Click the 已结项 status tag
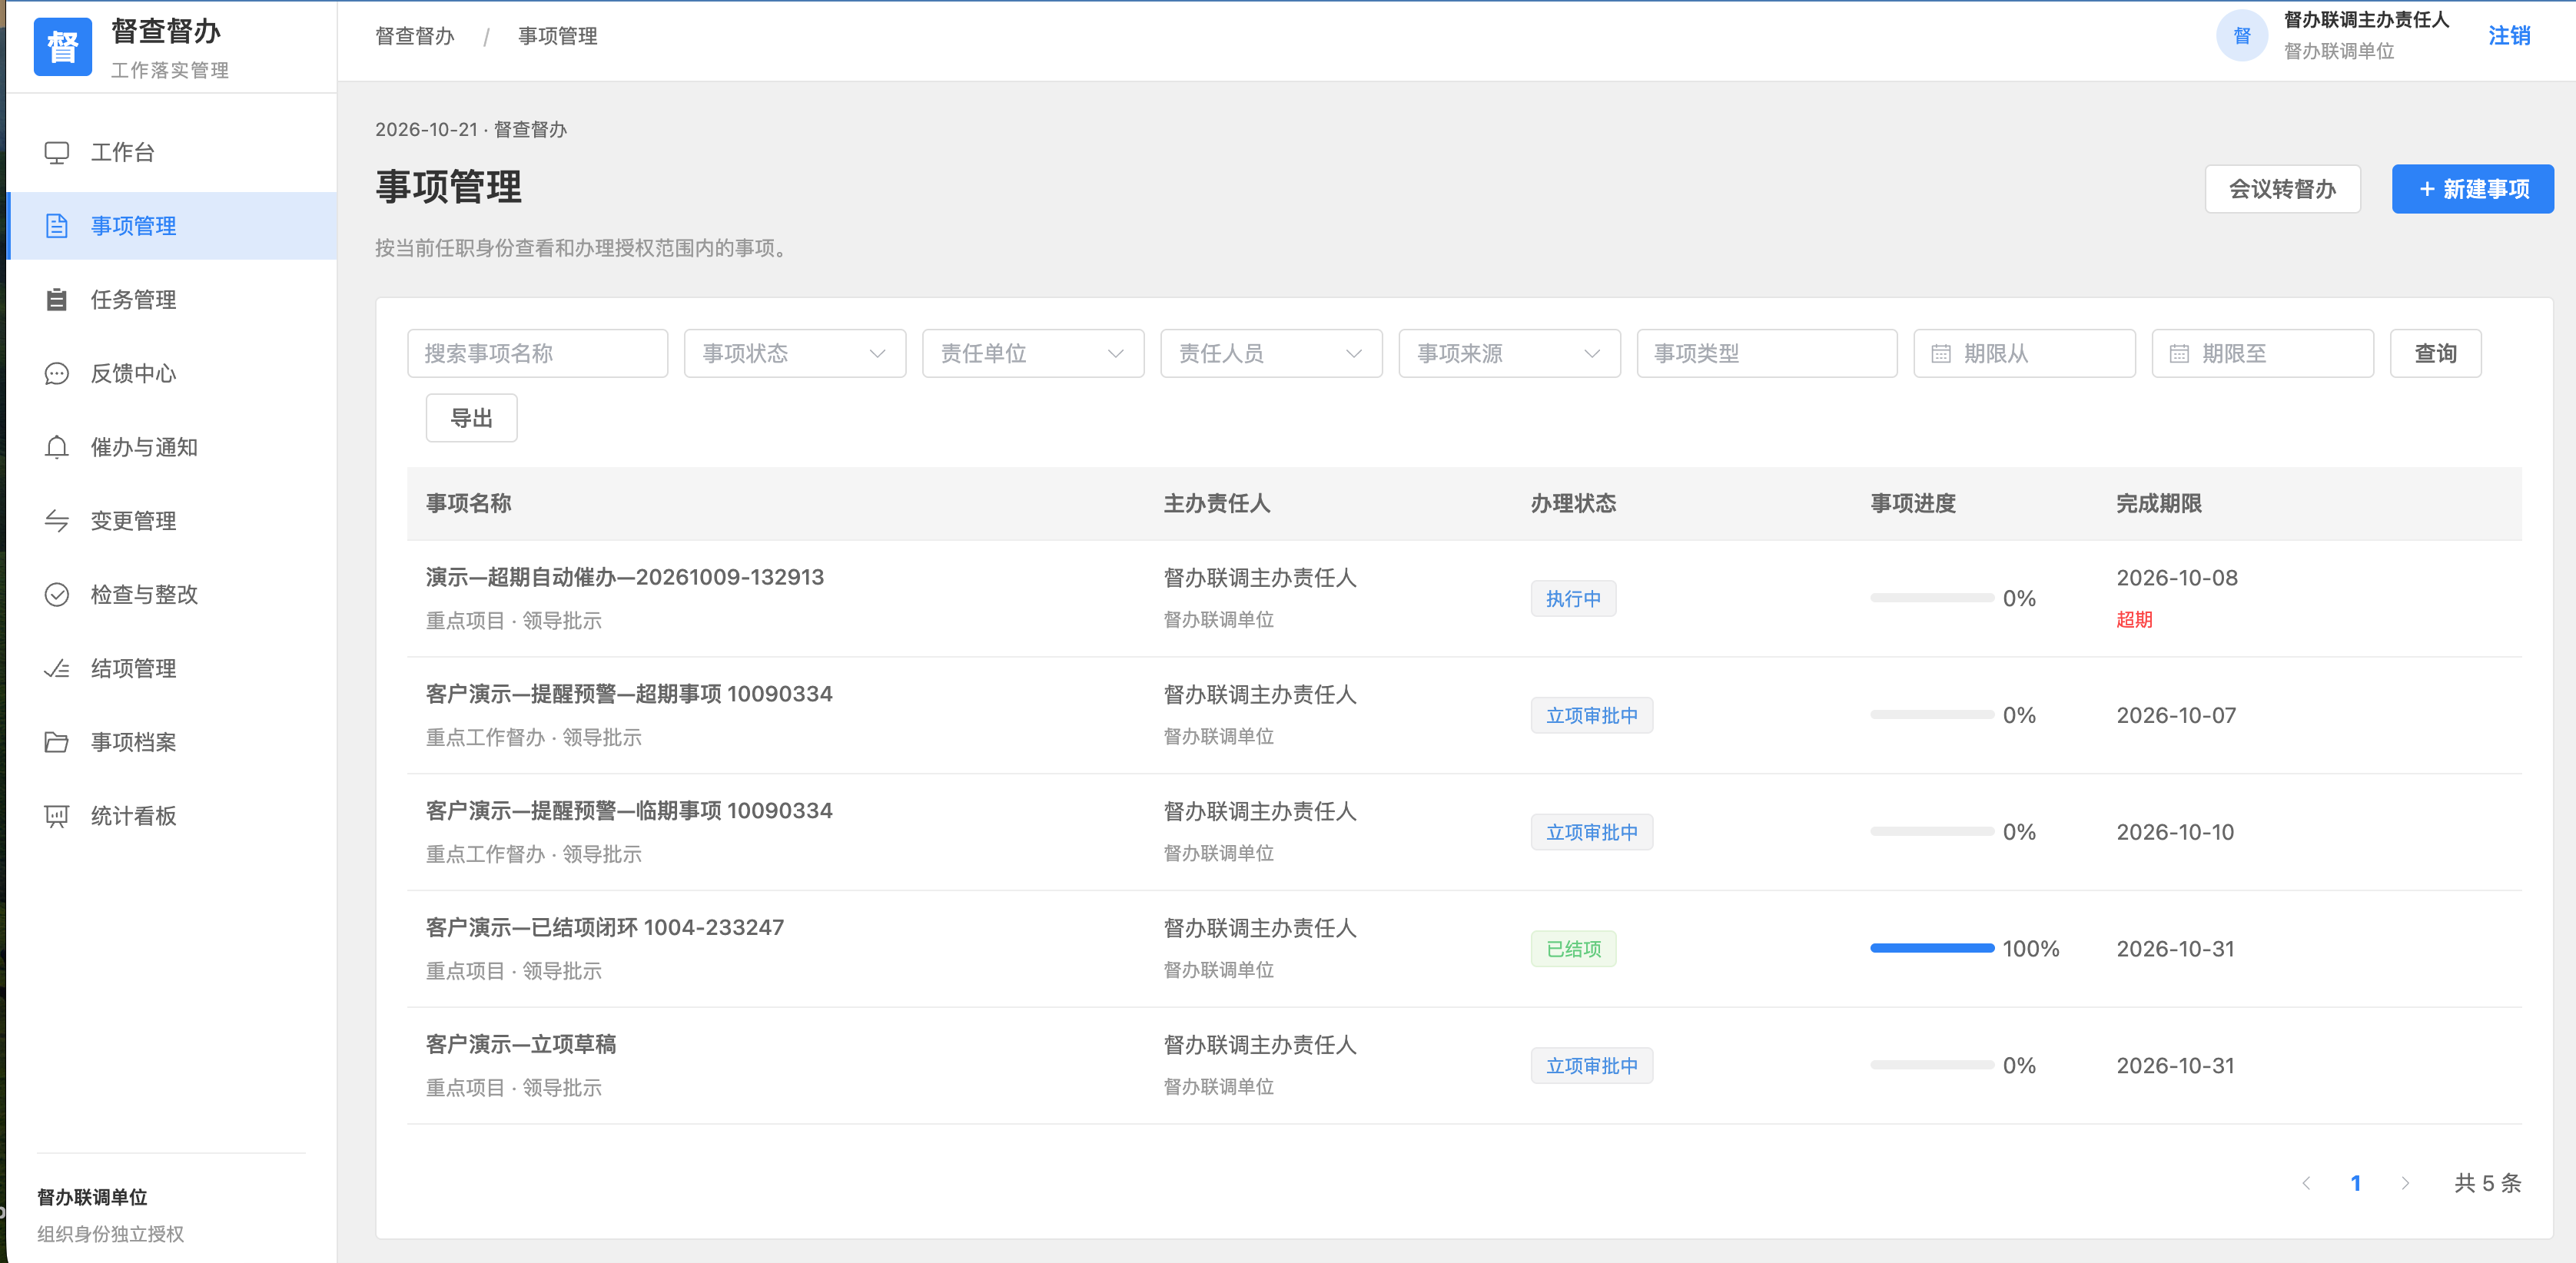2576x1263 pixels. (x=1573, y=949)
